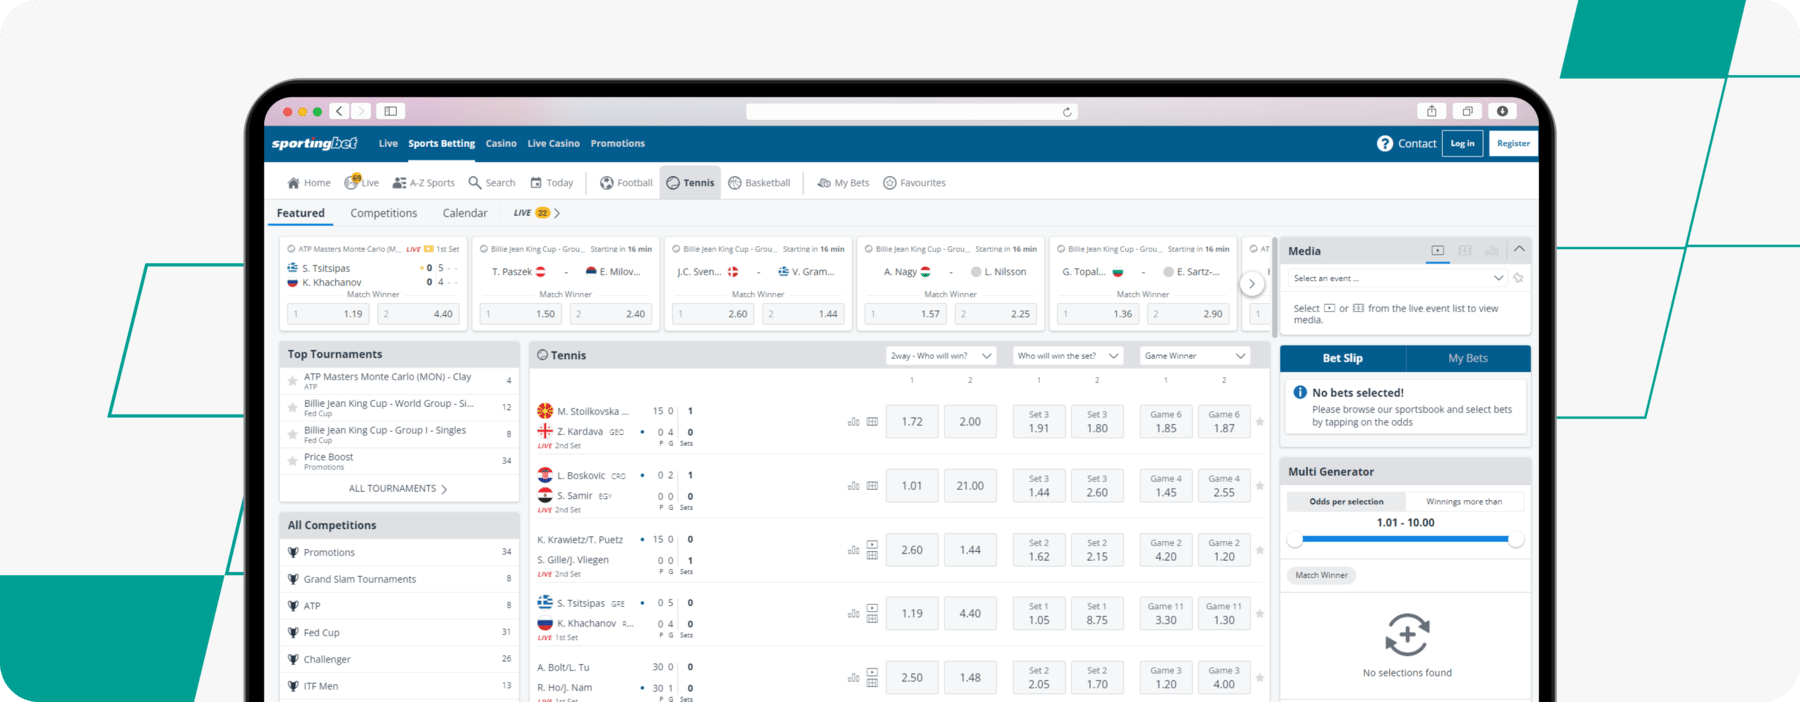Click the browser address bar

coord(911,112)
